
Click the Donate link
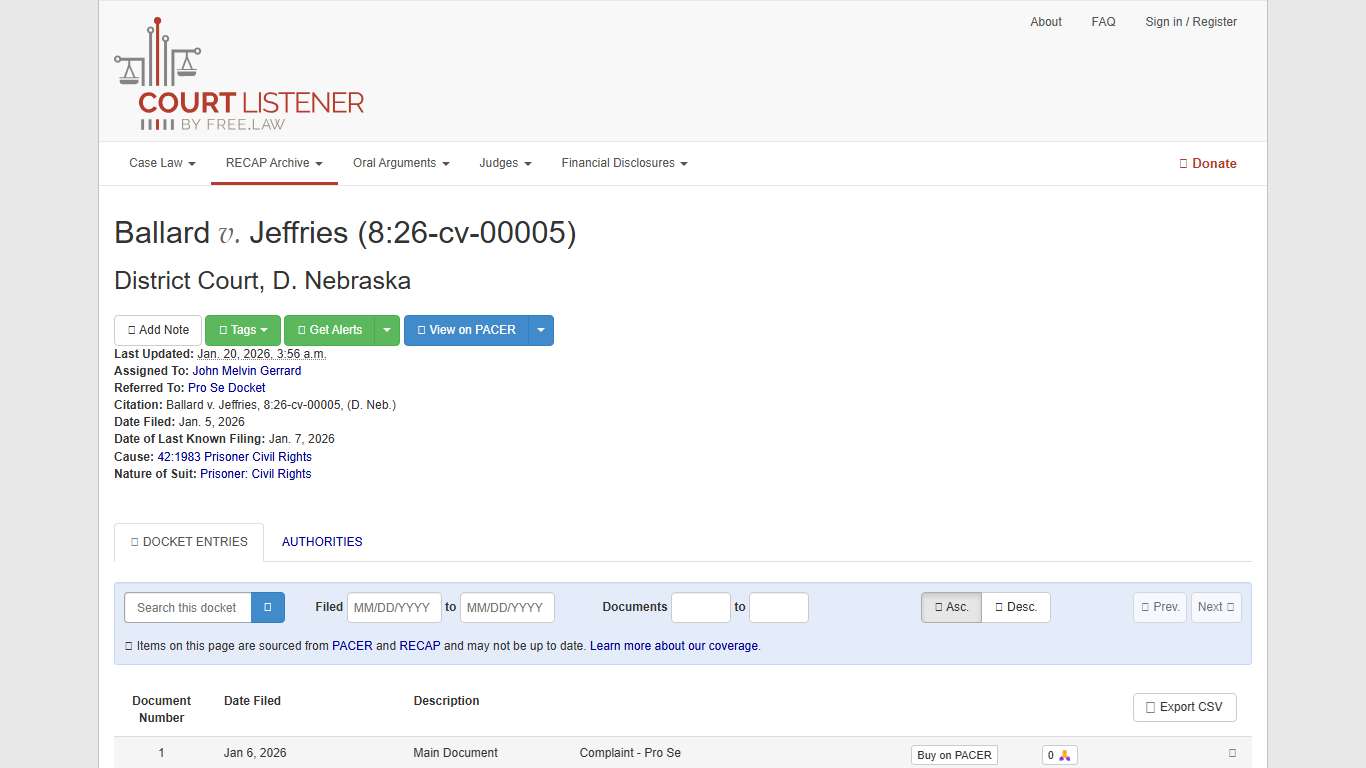click(x=1208, y=164)
